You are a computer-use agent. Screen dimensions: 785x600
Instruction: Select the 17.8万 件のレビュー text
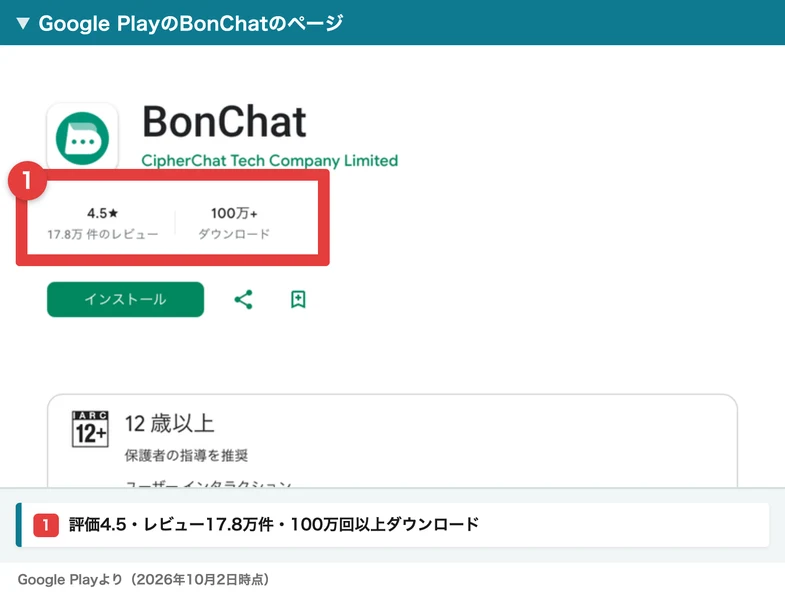click(x=103, y=234)
